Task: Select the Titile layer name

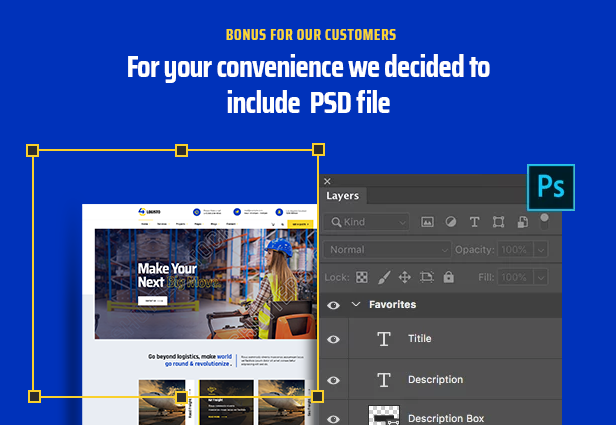Action: 420,338
